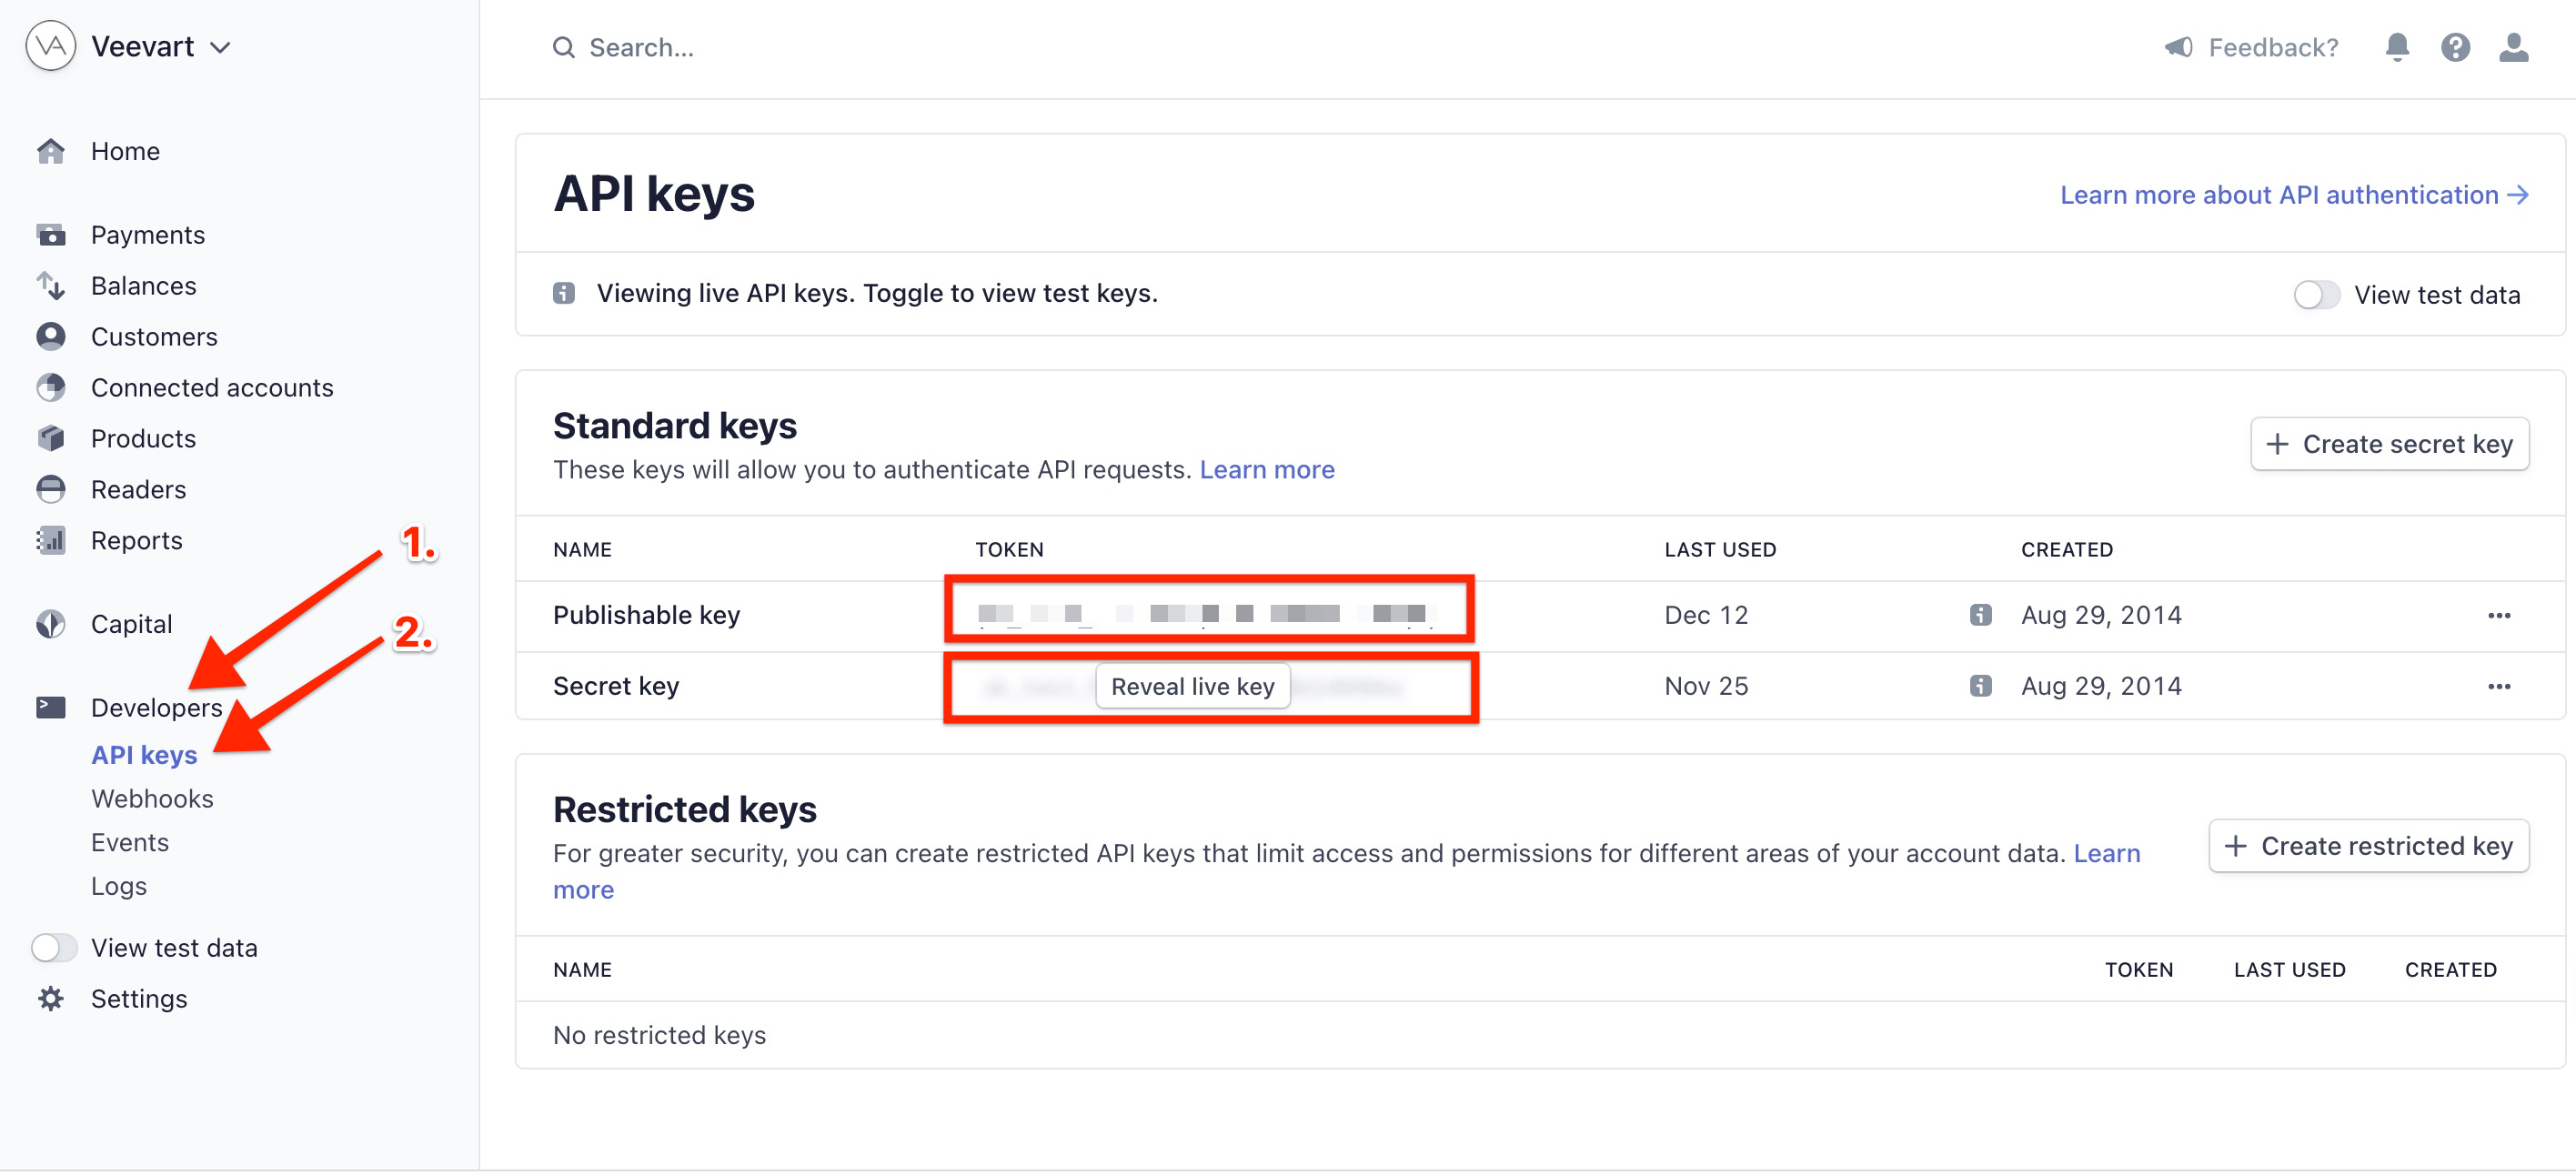Toggle View test data in the sidebar
The image size is (2576, 1175).
point(54,946)
